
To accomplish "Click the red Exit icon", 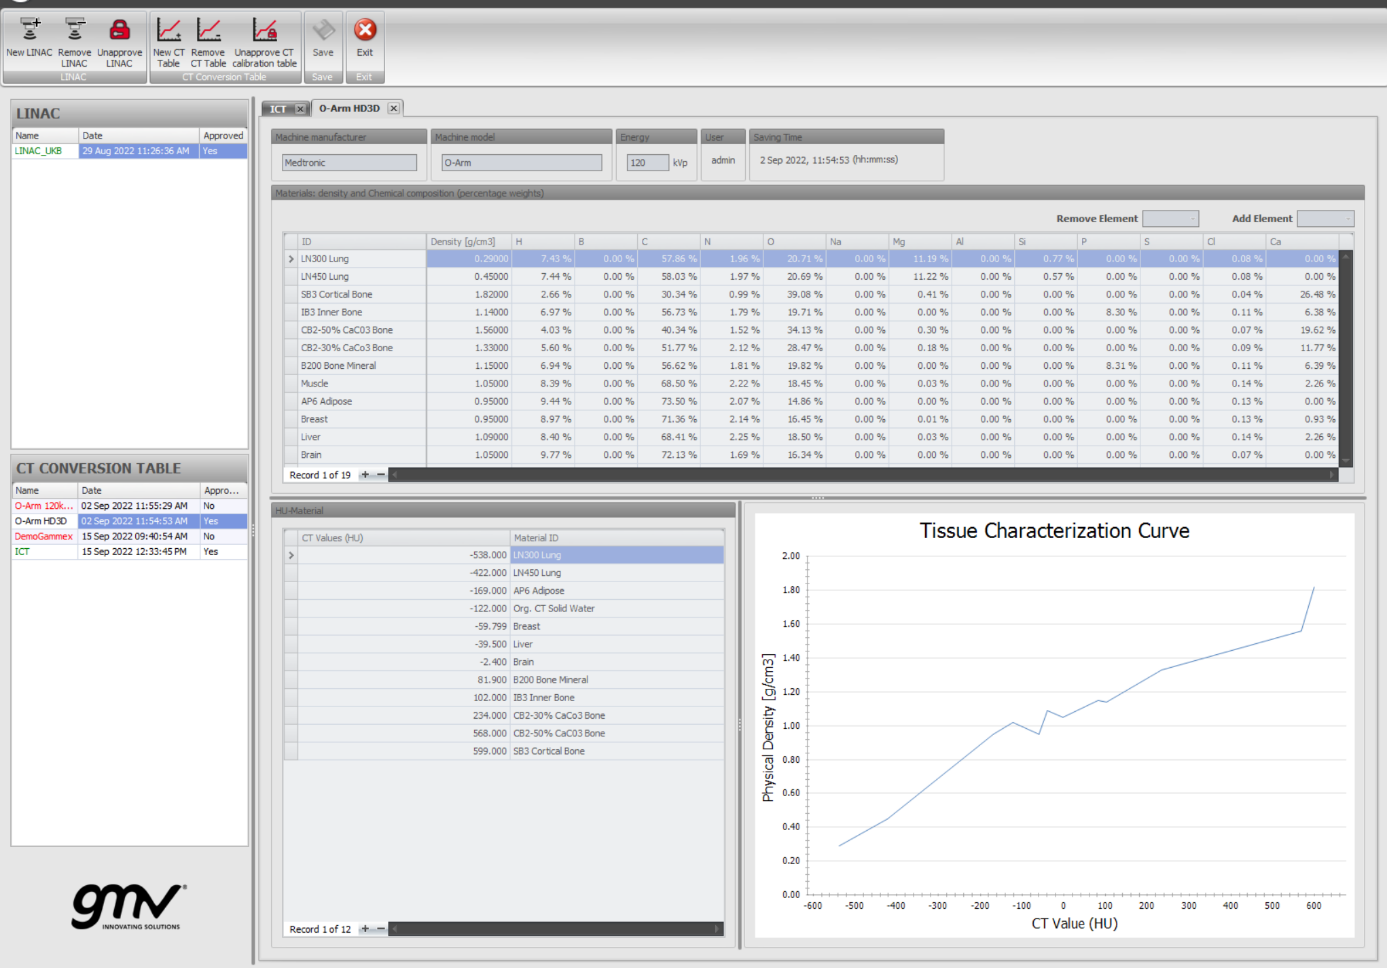I will point(365,30).
